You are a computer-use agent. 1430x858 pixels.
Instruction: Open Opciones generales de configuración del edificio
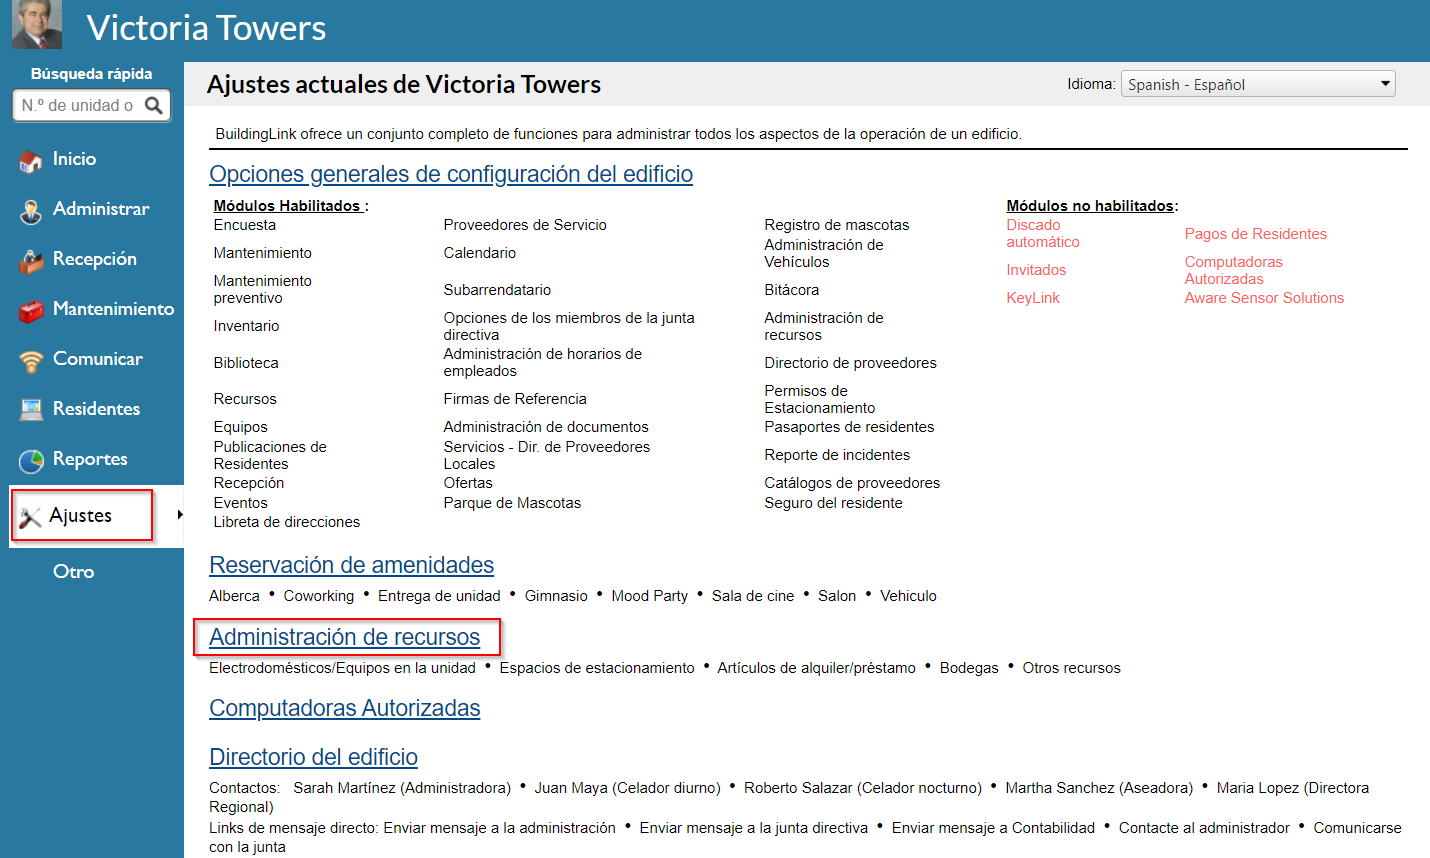pyautogui.click(x=451, y=174)
